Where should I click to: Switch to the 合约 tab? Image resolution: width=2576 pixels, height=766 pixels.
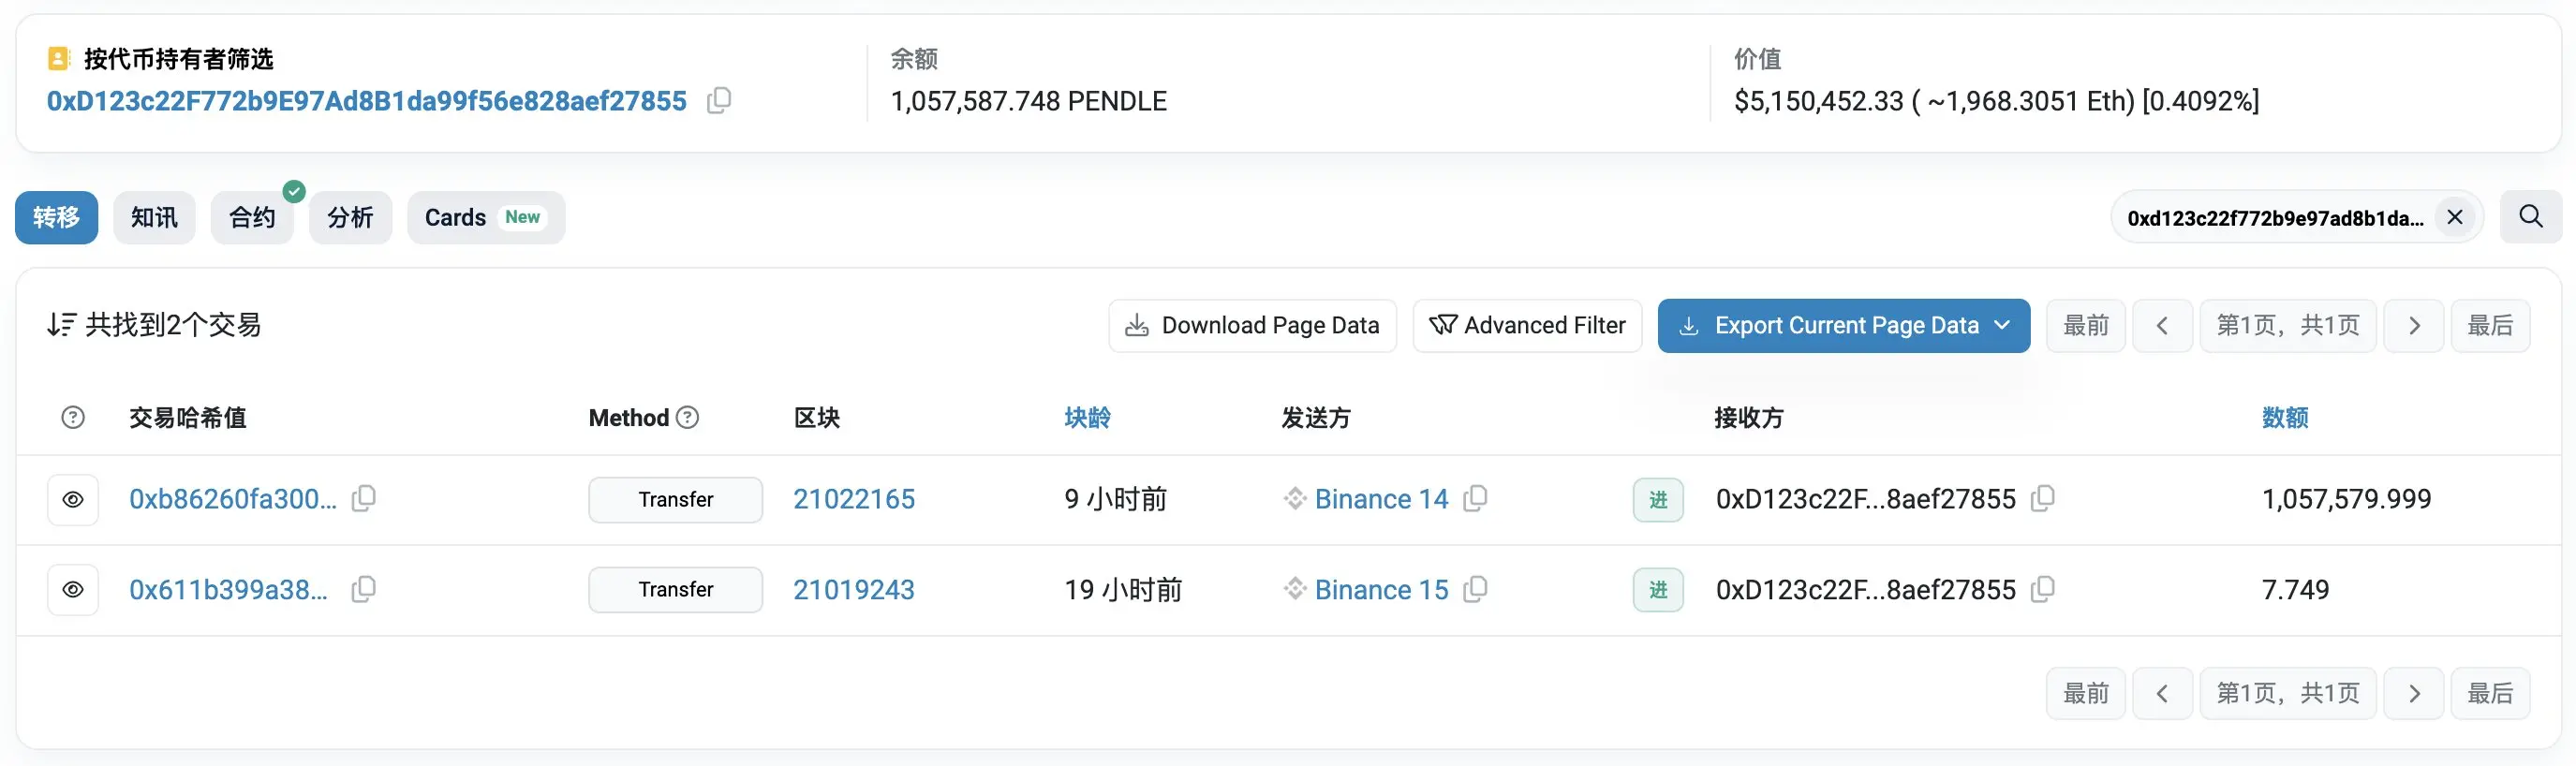pos(251,217)
